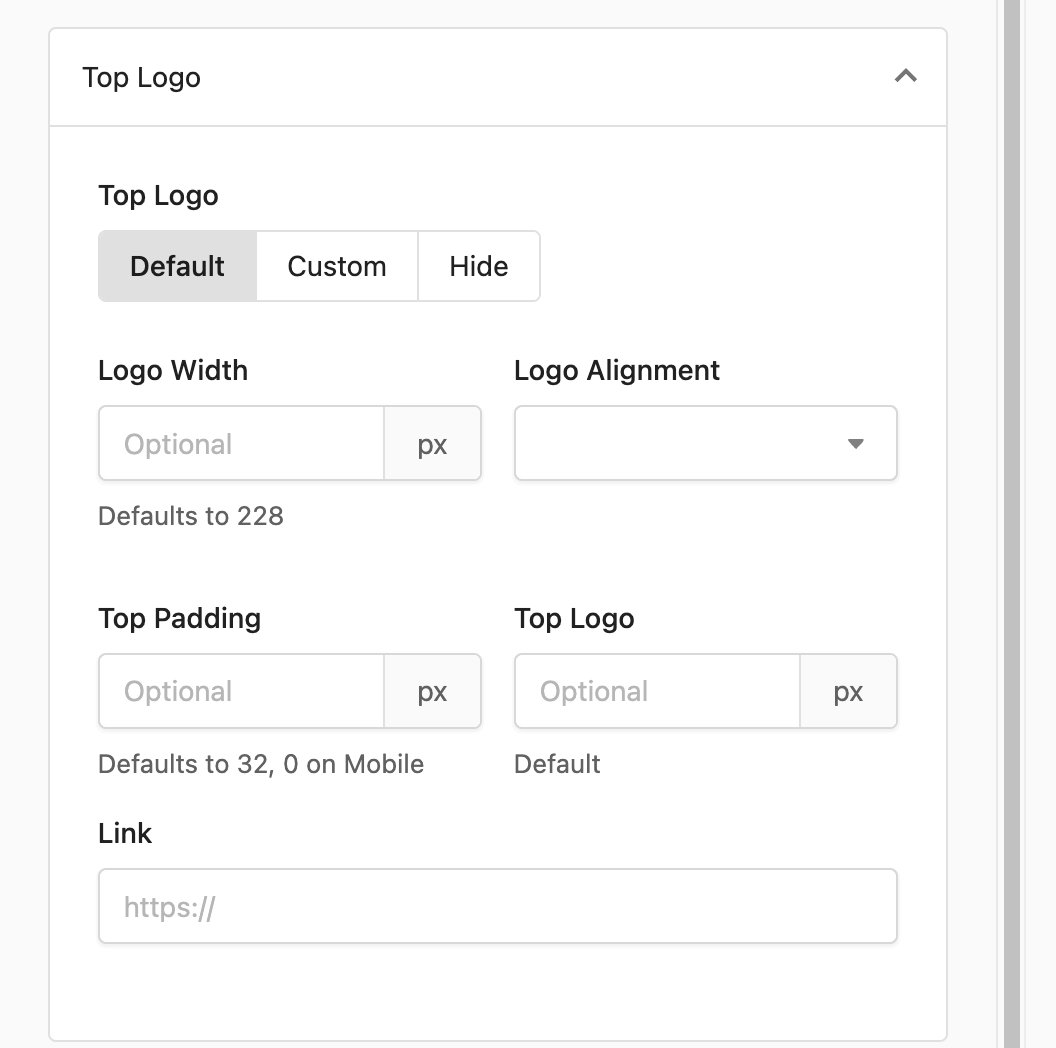The height and width of the screenshot is (1048, 1056).
Task: Open the Logo Alignment dropdown
Action: point(706,443)
